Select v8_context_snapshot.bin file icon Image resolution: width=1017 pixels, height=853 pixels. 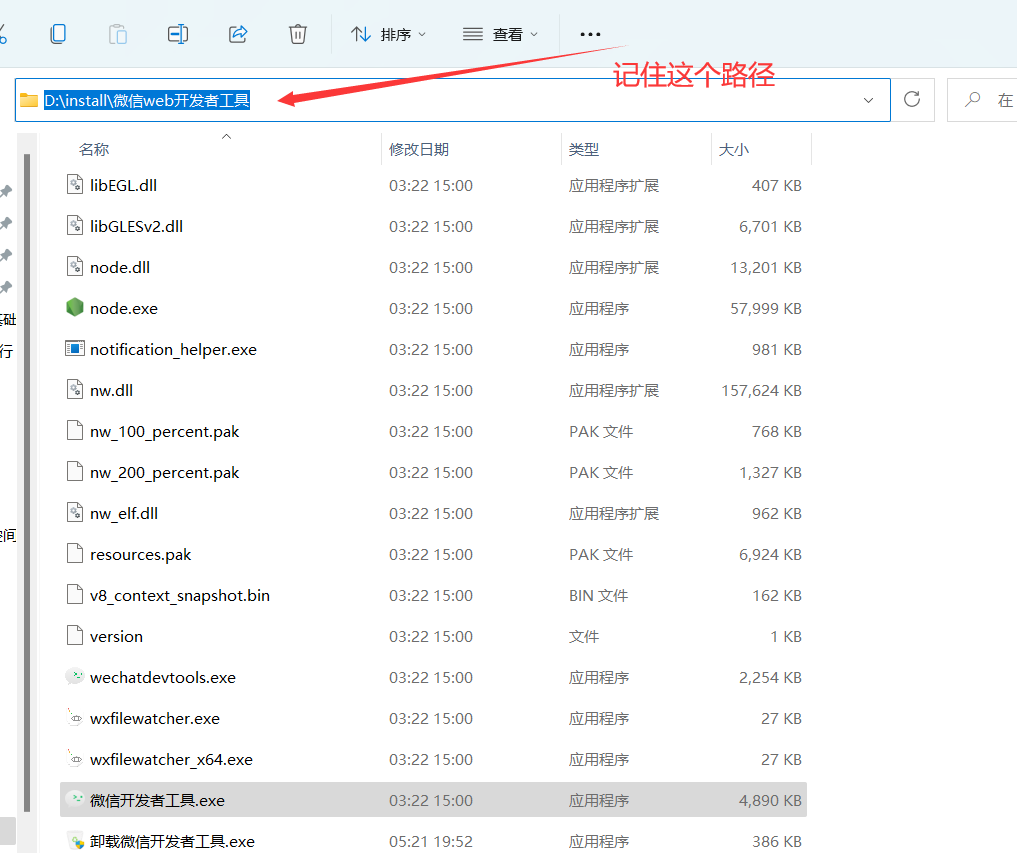click(75, 595)
